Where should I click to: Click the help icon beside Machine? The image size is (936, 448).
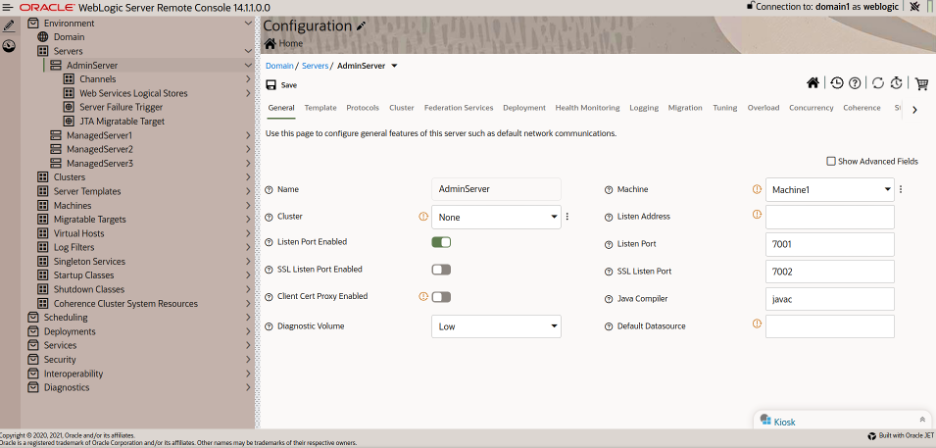(x=608, y=189)
